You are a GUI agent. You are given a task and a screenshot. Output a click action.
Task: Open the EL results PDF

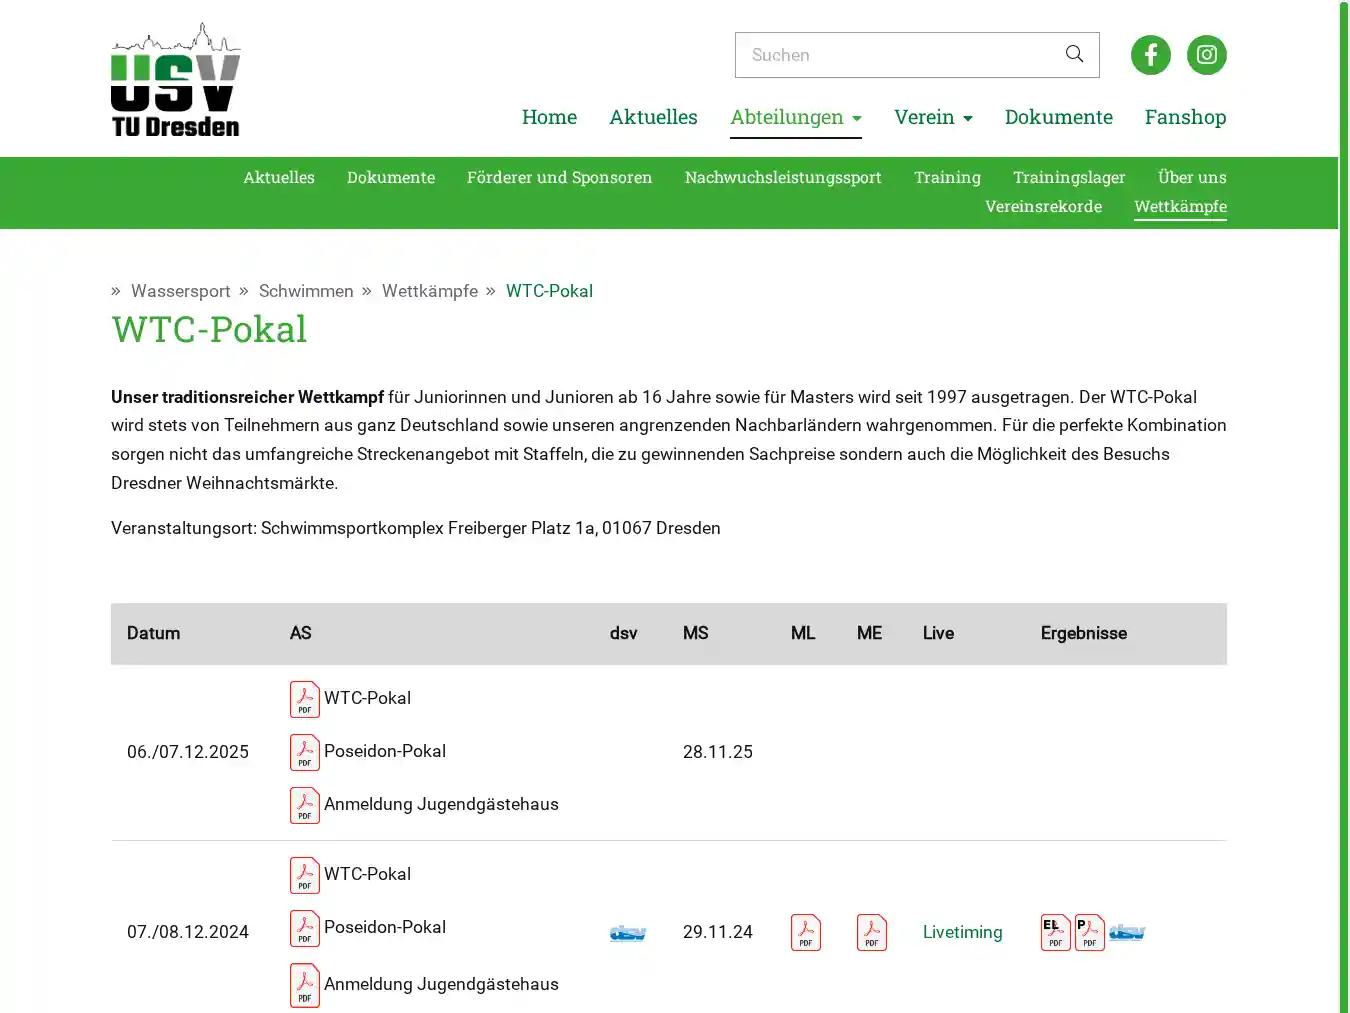[x=1054, y=932]
